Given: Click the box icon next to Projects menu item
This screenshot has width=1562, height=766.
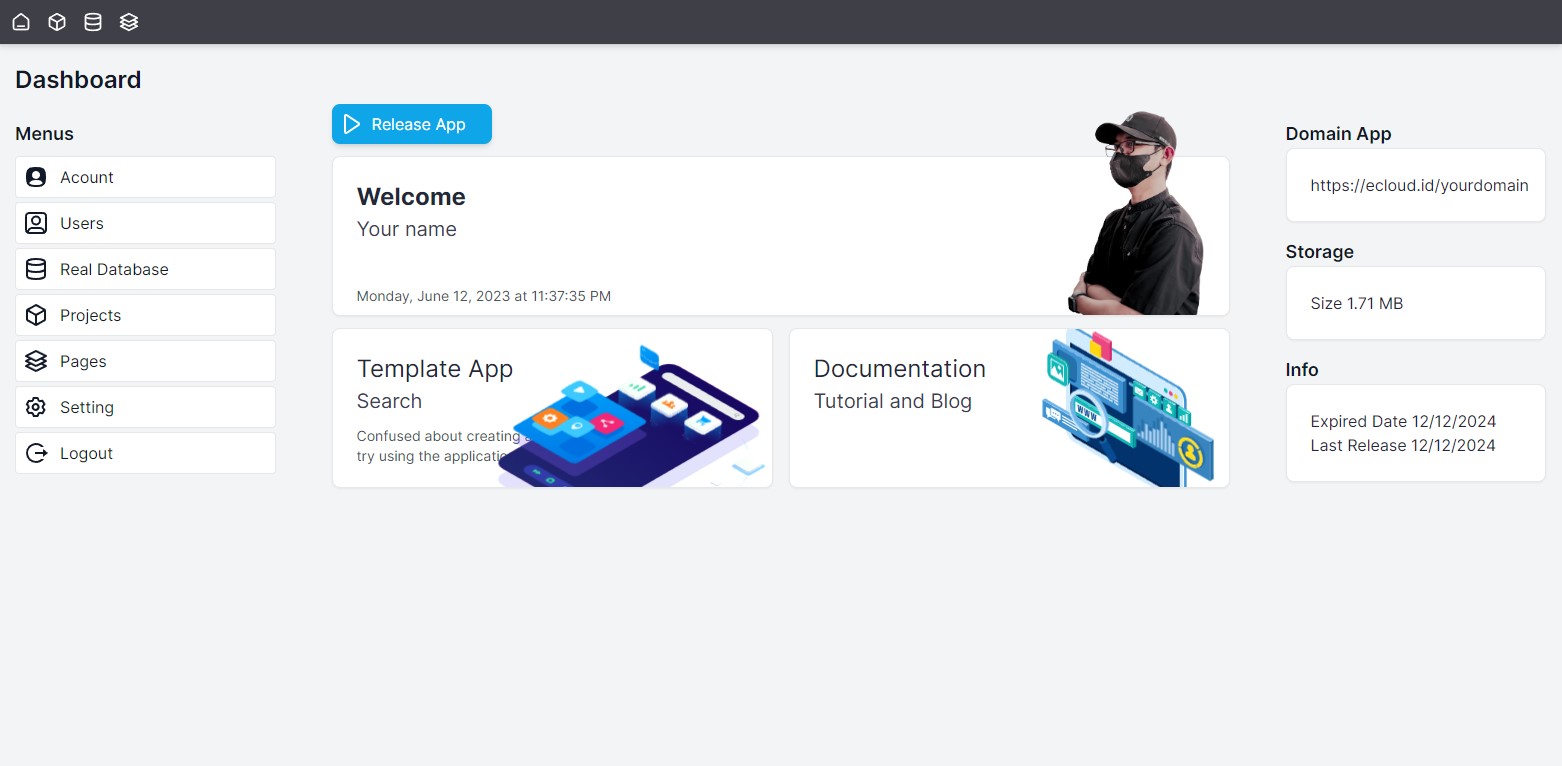Looking at the screenshot, I should pos(36,315).
